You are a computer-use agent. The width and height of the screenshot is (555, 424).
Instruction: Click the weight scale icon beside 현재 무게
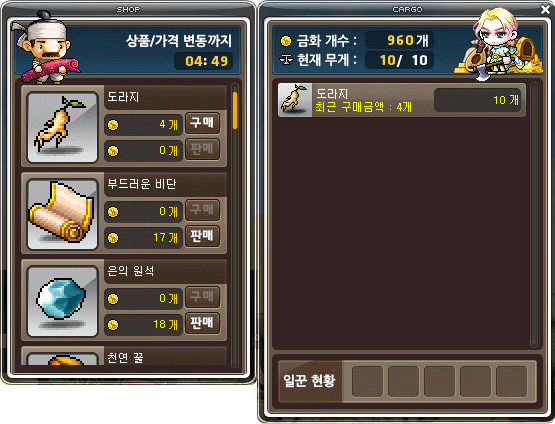286,60
